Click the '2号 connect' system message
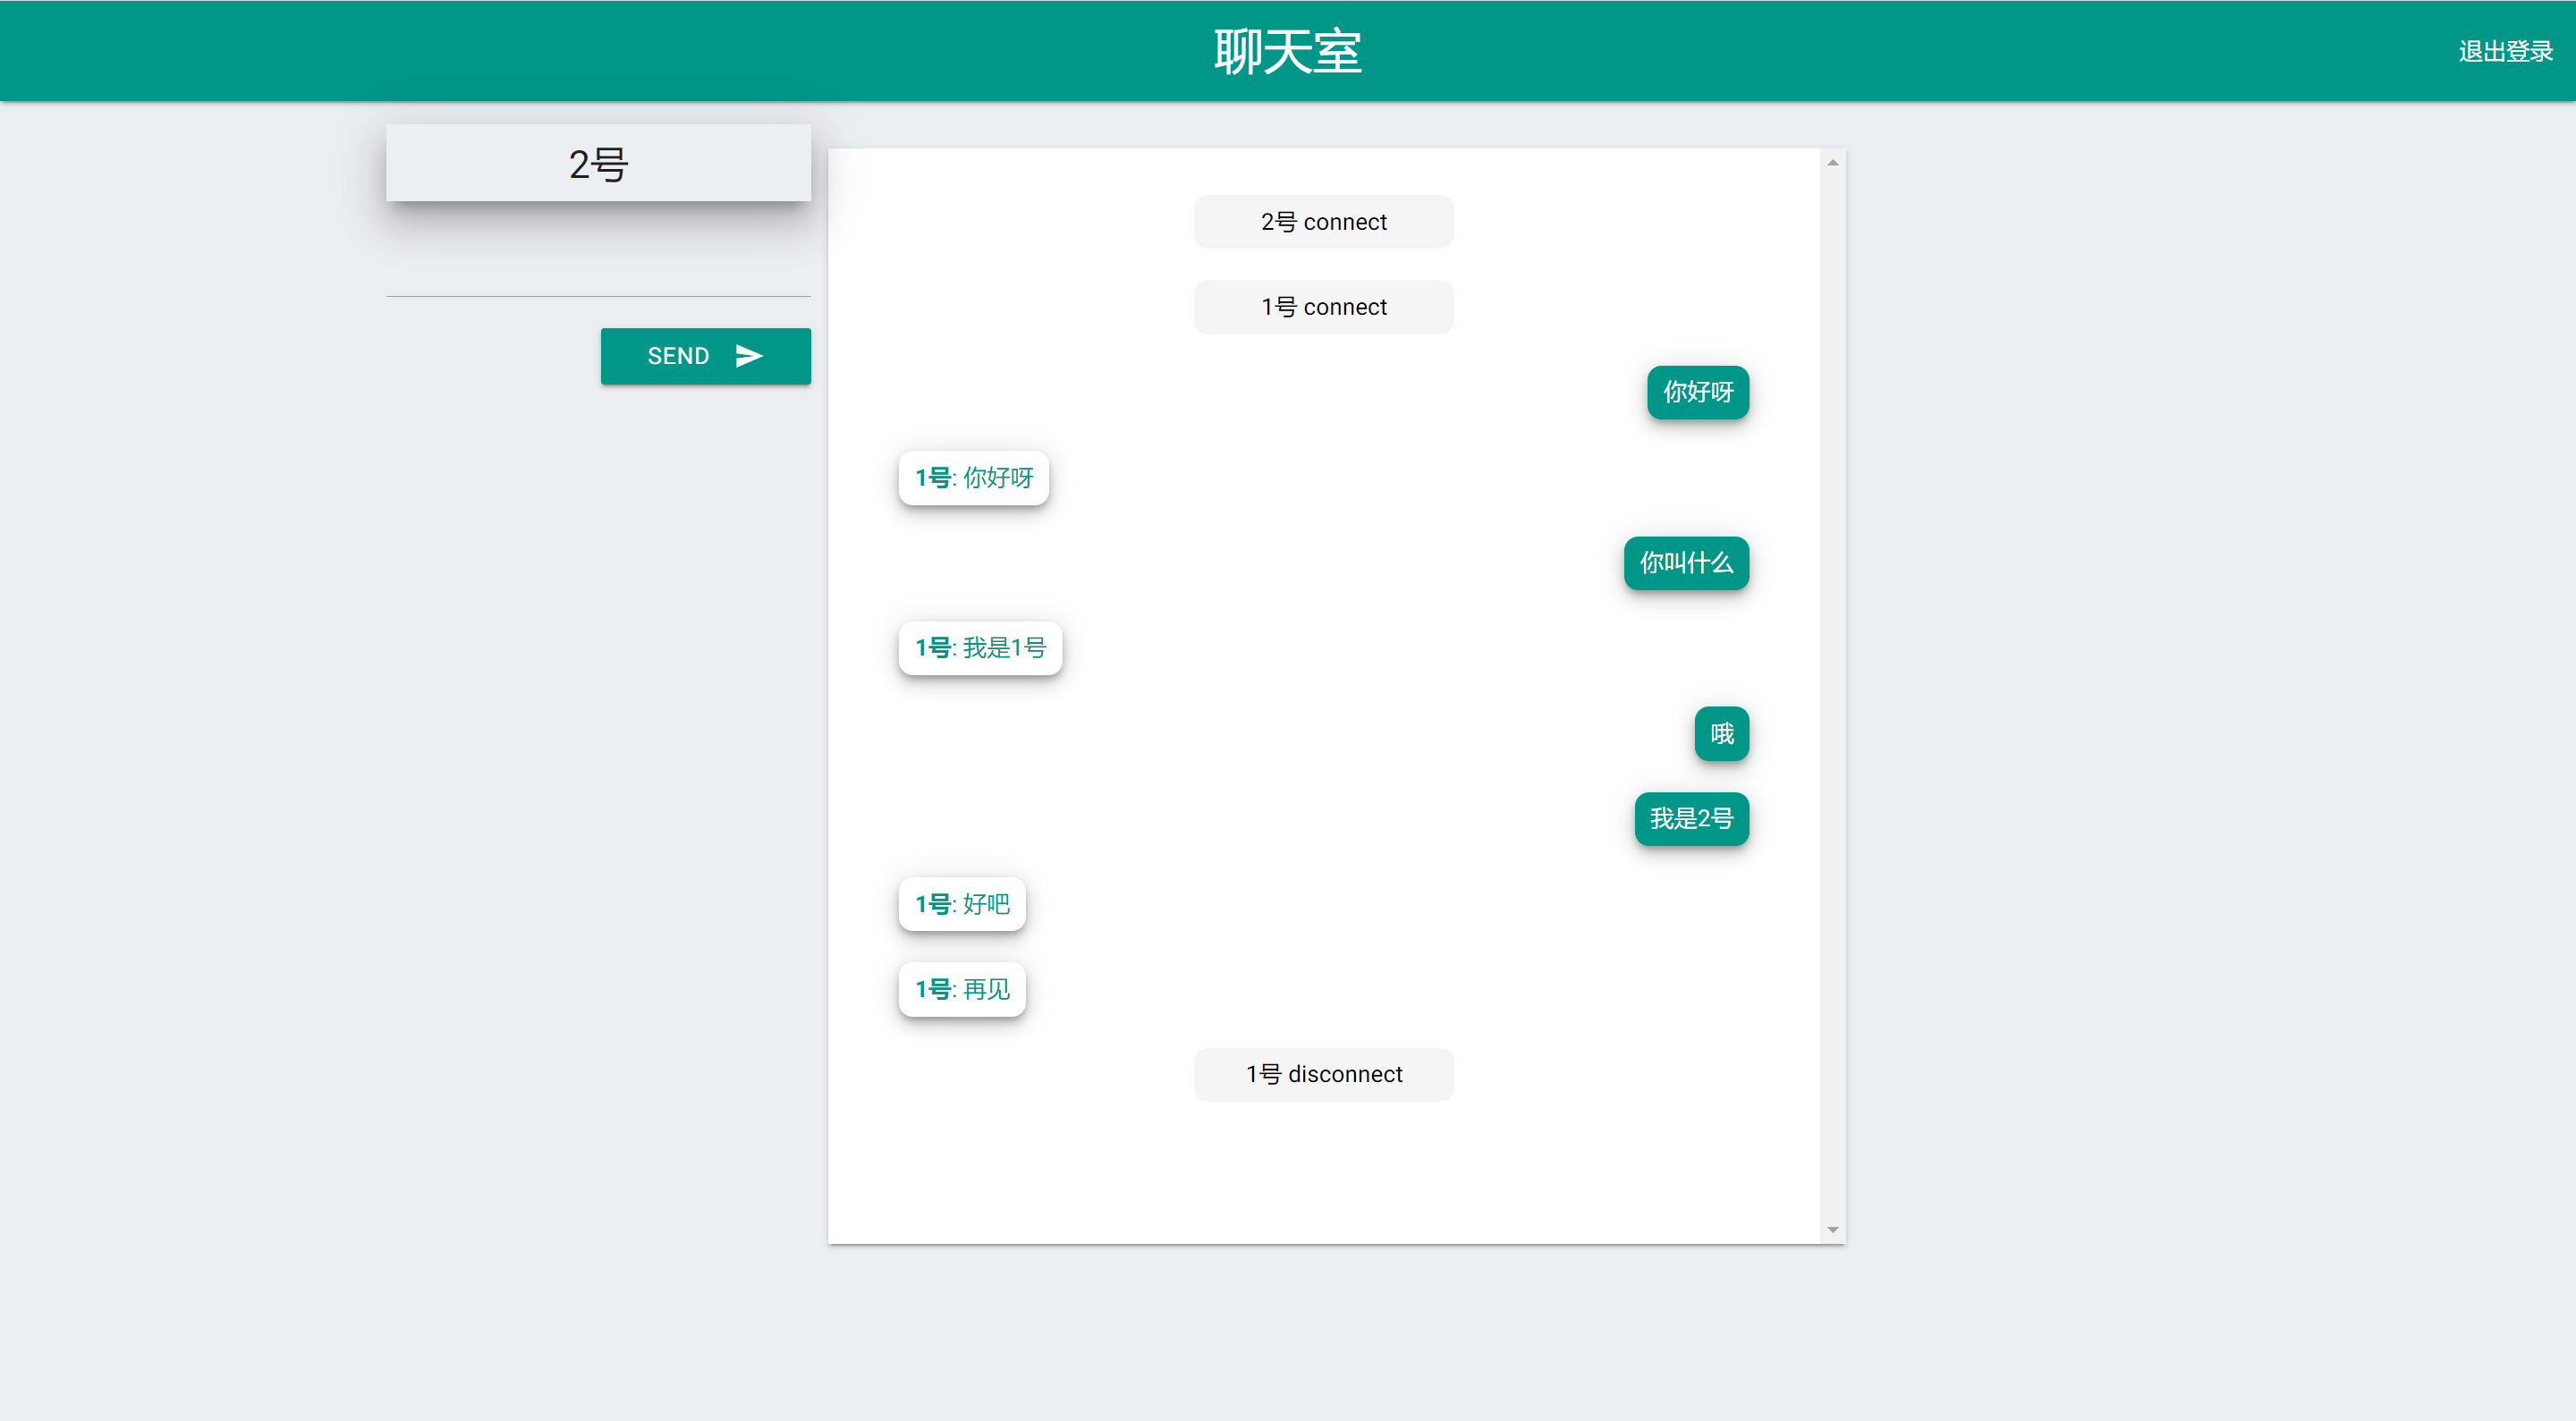This screenshot has width=2576, height=1421. (x=1323, y=222)
